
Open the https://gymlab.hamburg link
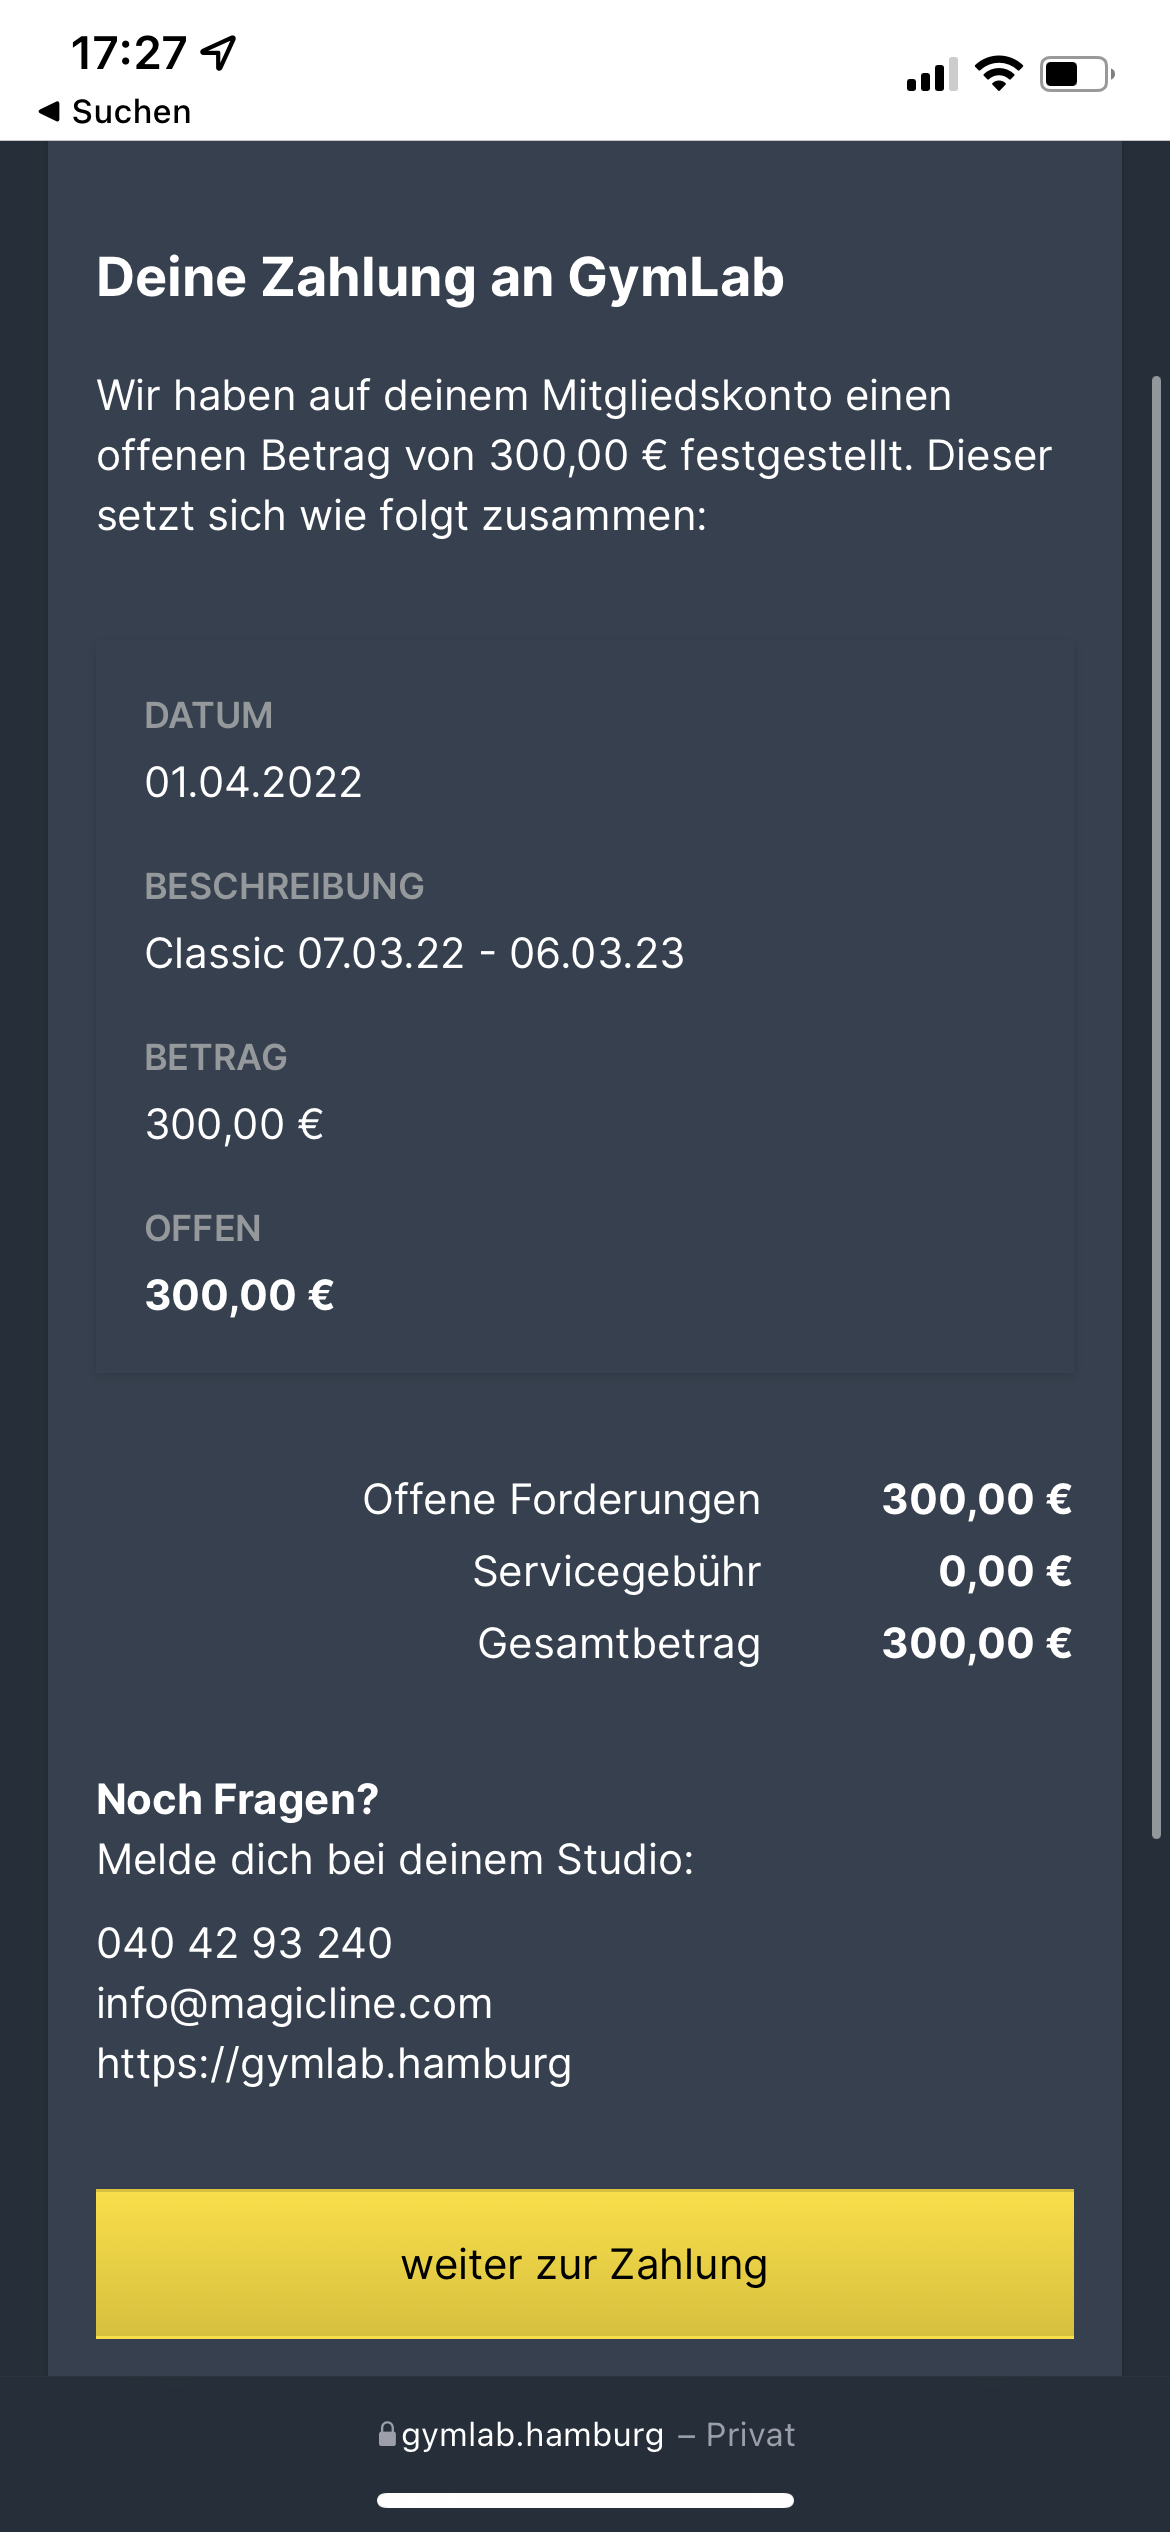pos(334,2063)
